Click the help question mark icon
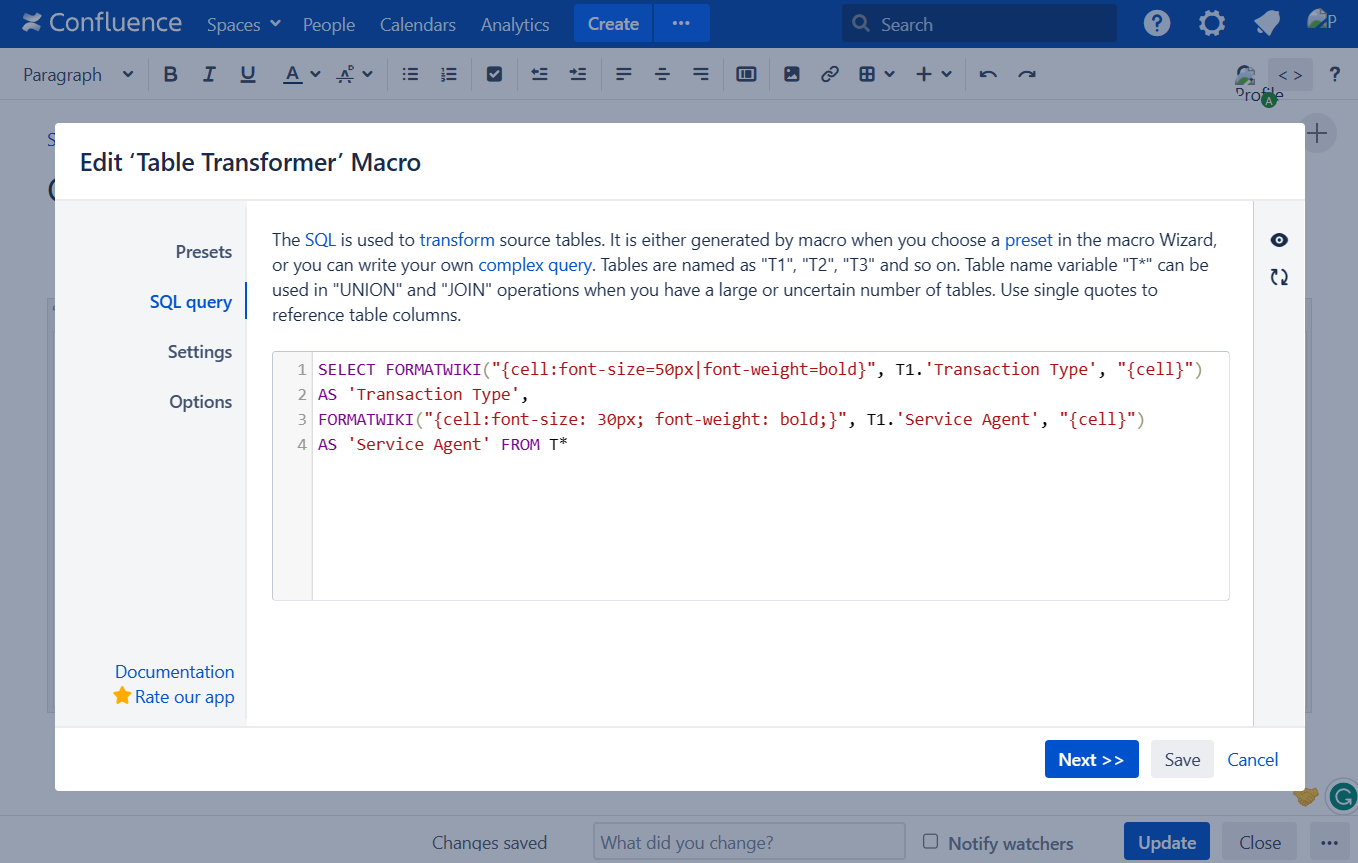 (1157, 24)
